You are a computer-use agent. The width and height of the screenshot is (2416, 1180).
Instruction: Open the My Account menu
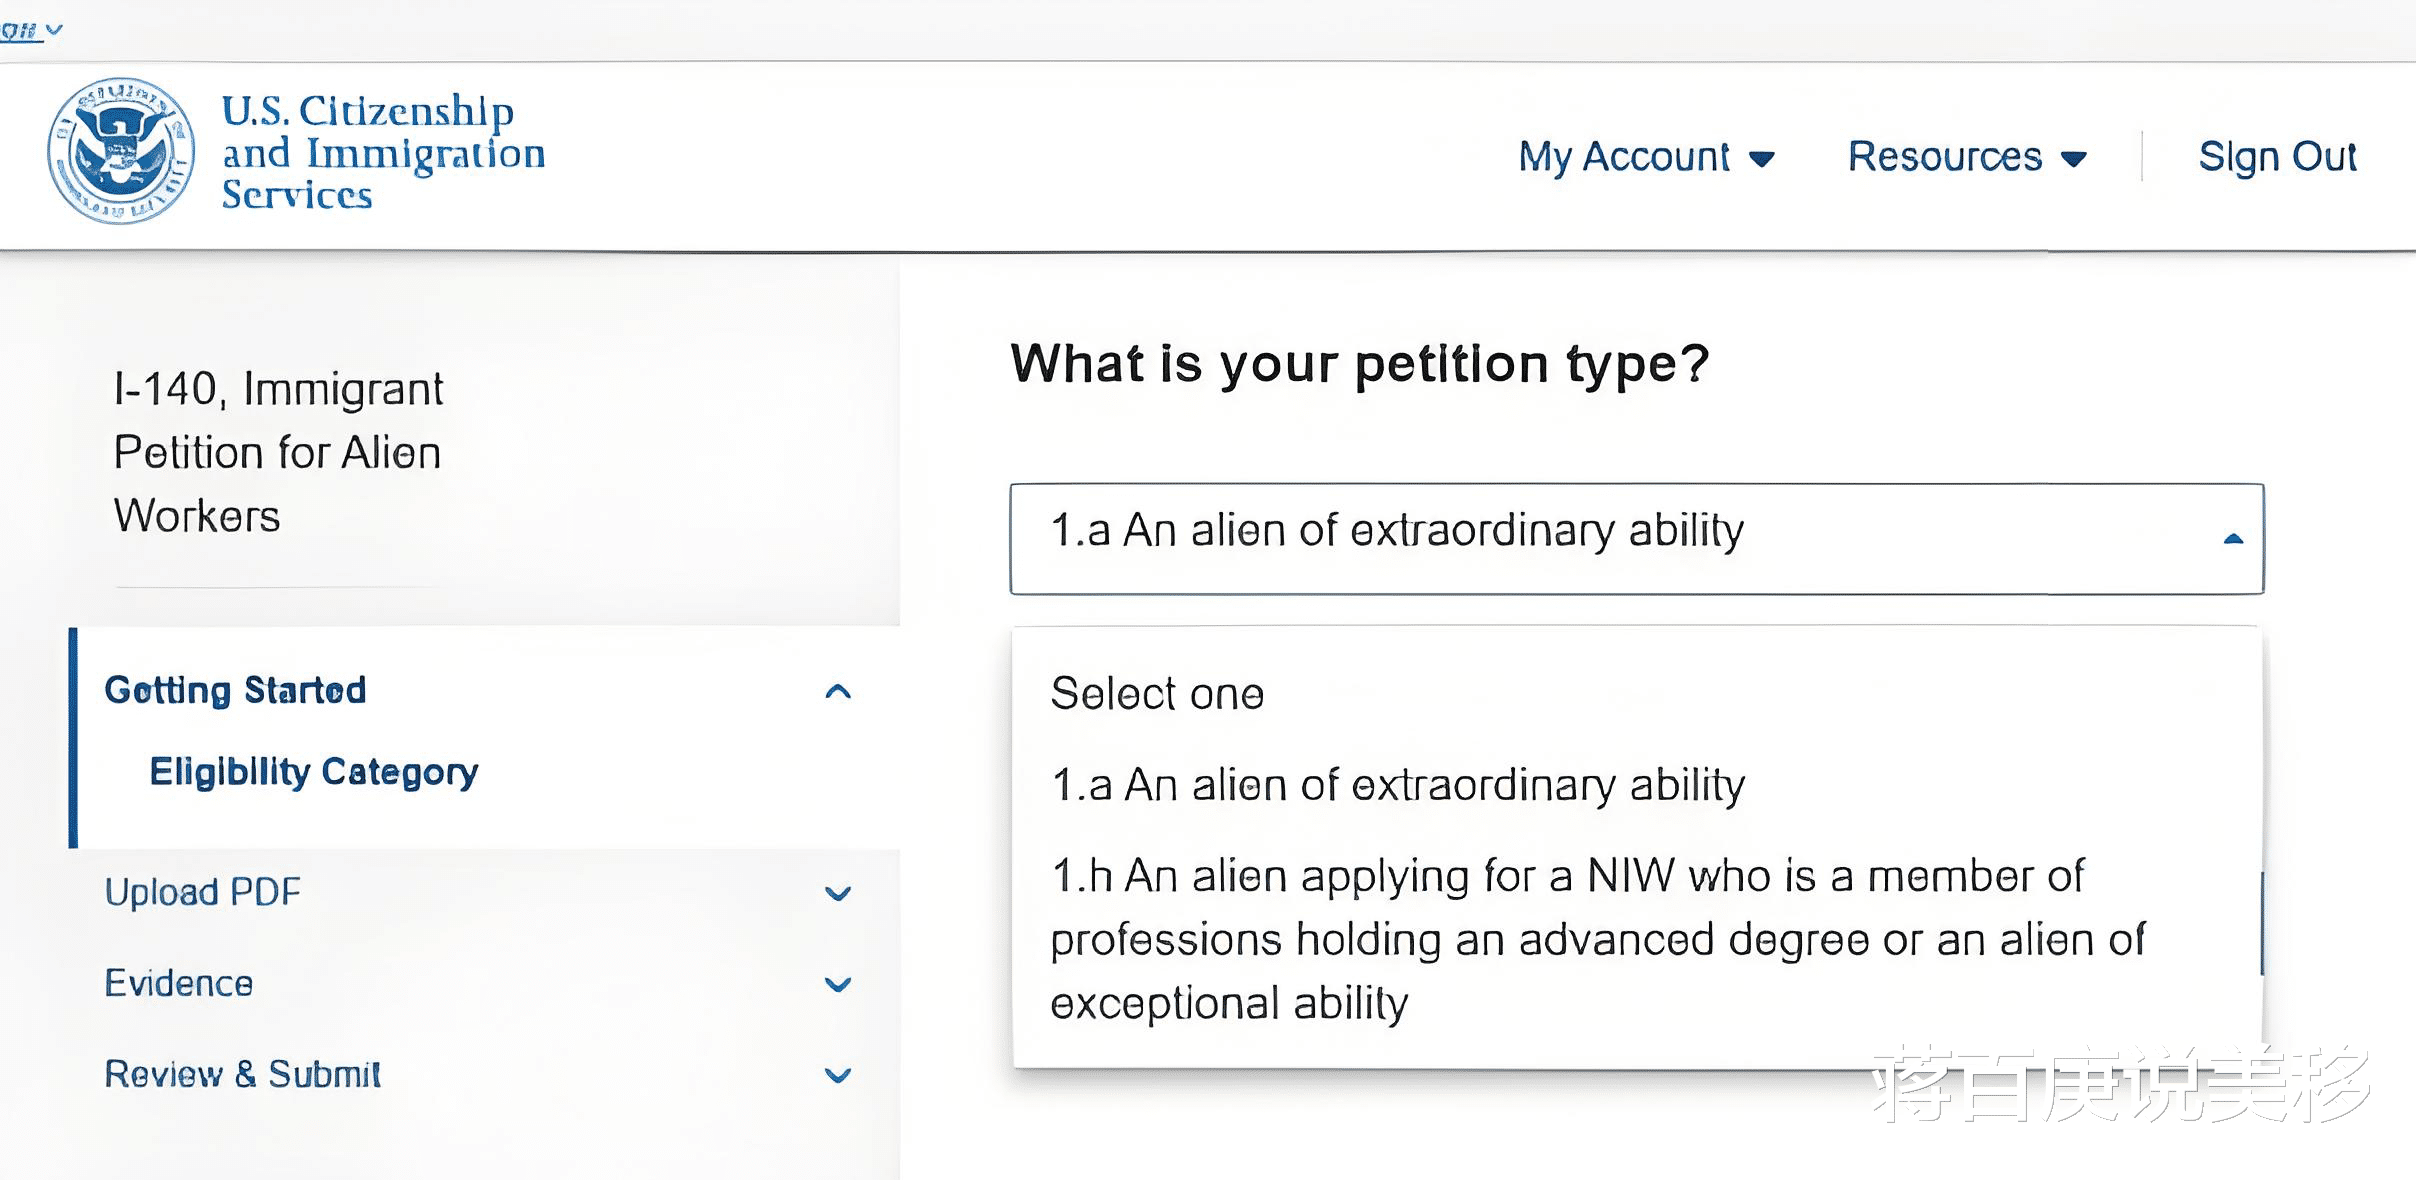click(1624, 157)
